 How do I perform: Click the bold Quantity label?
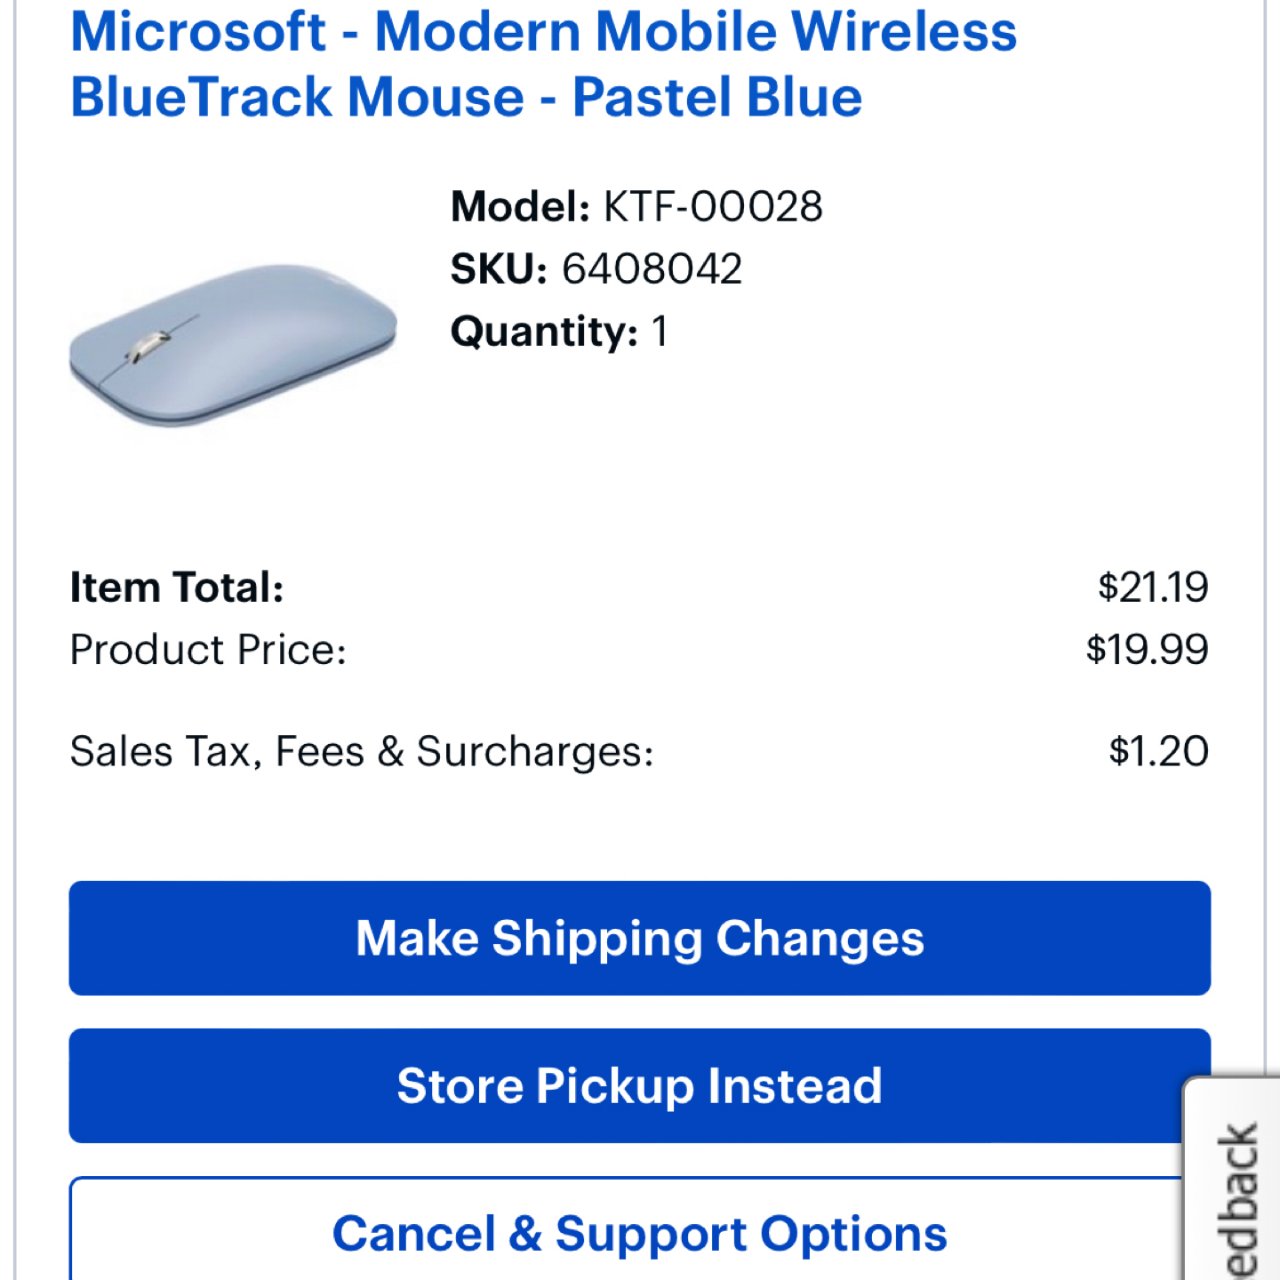point(543,332)
